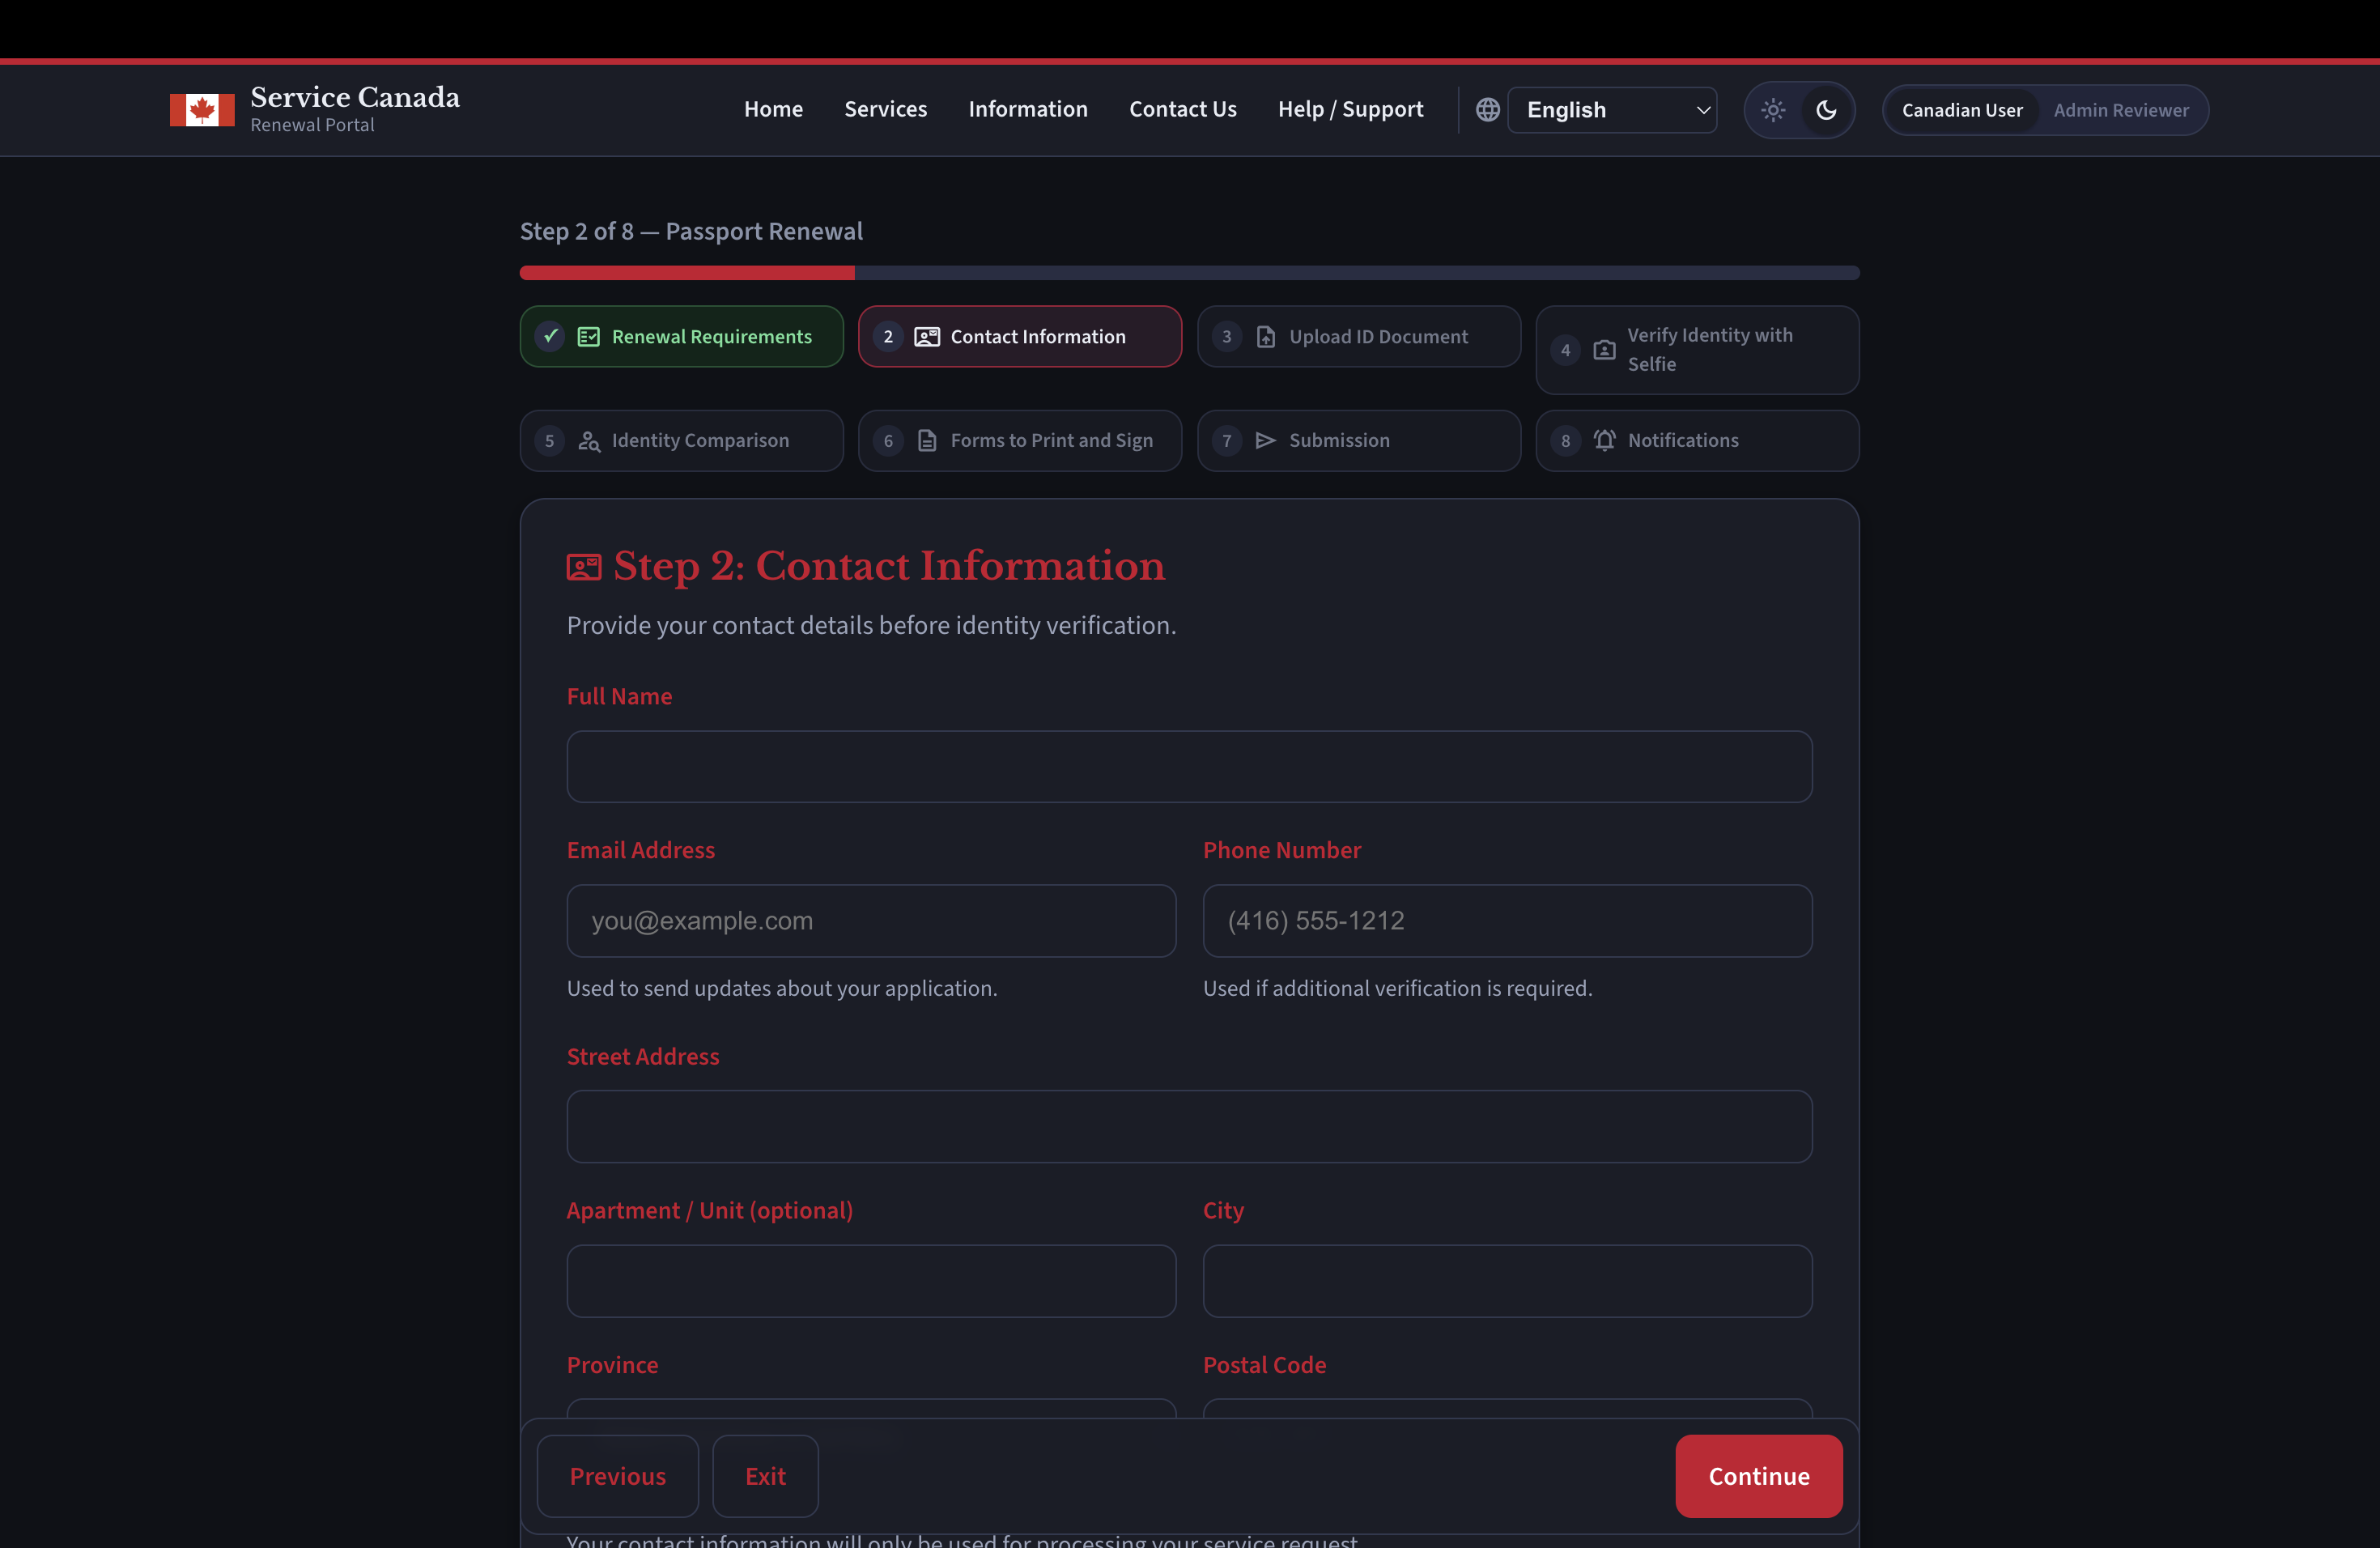
Task: Click the passport renewal progress bar
Action: (1189, 273)
